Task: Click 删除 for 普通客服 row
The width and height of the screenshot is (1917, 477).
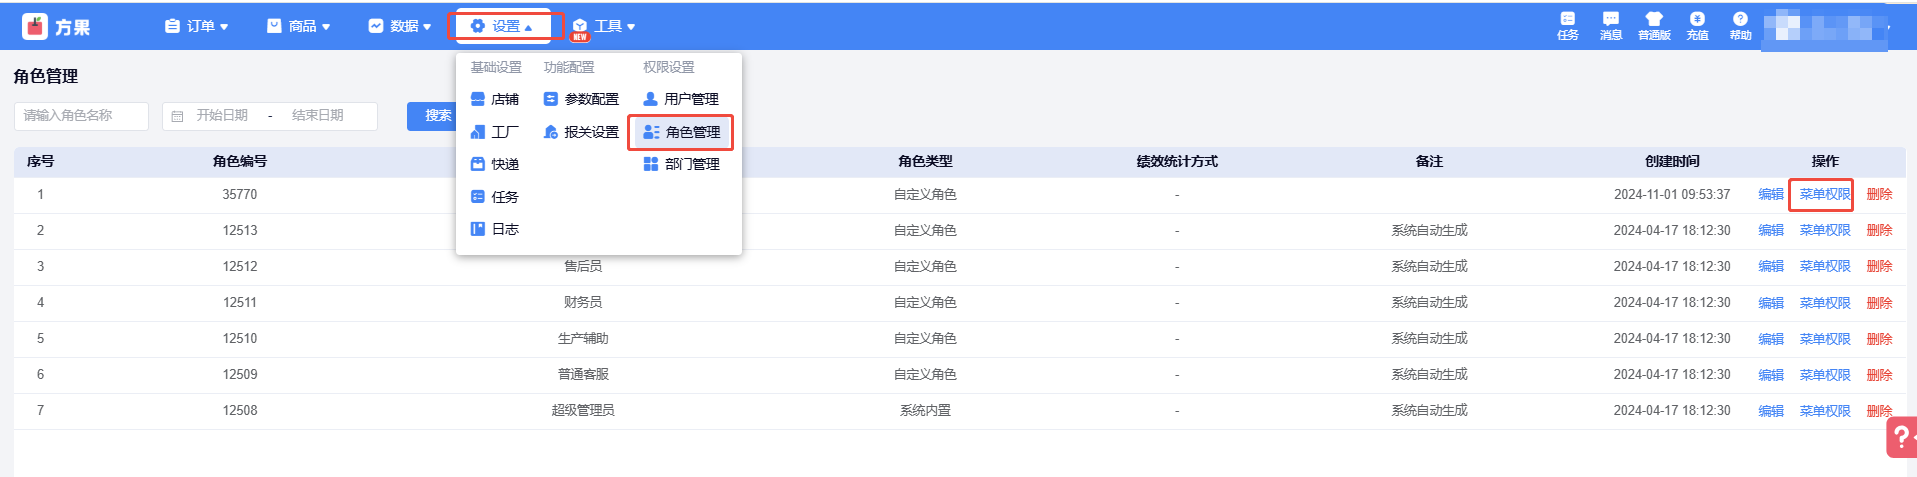Action: tap(1880, 375)
